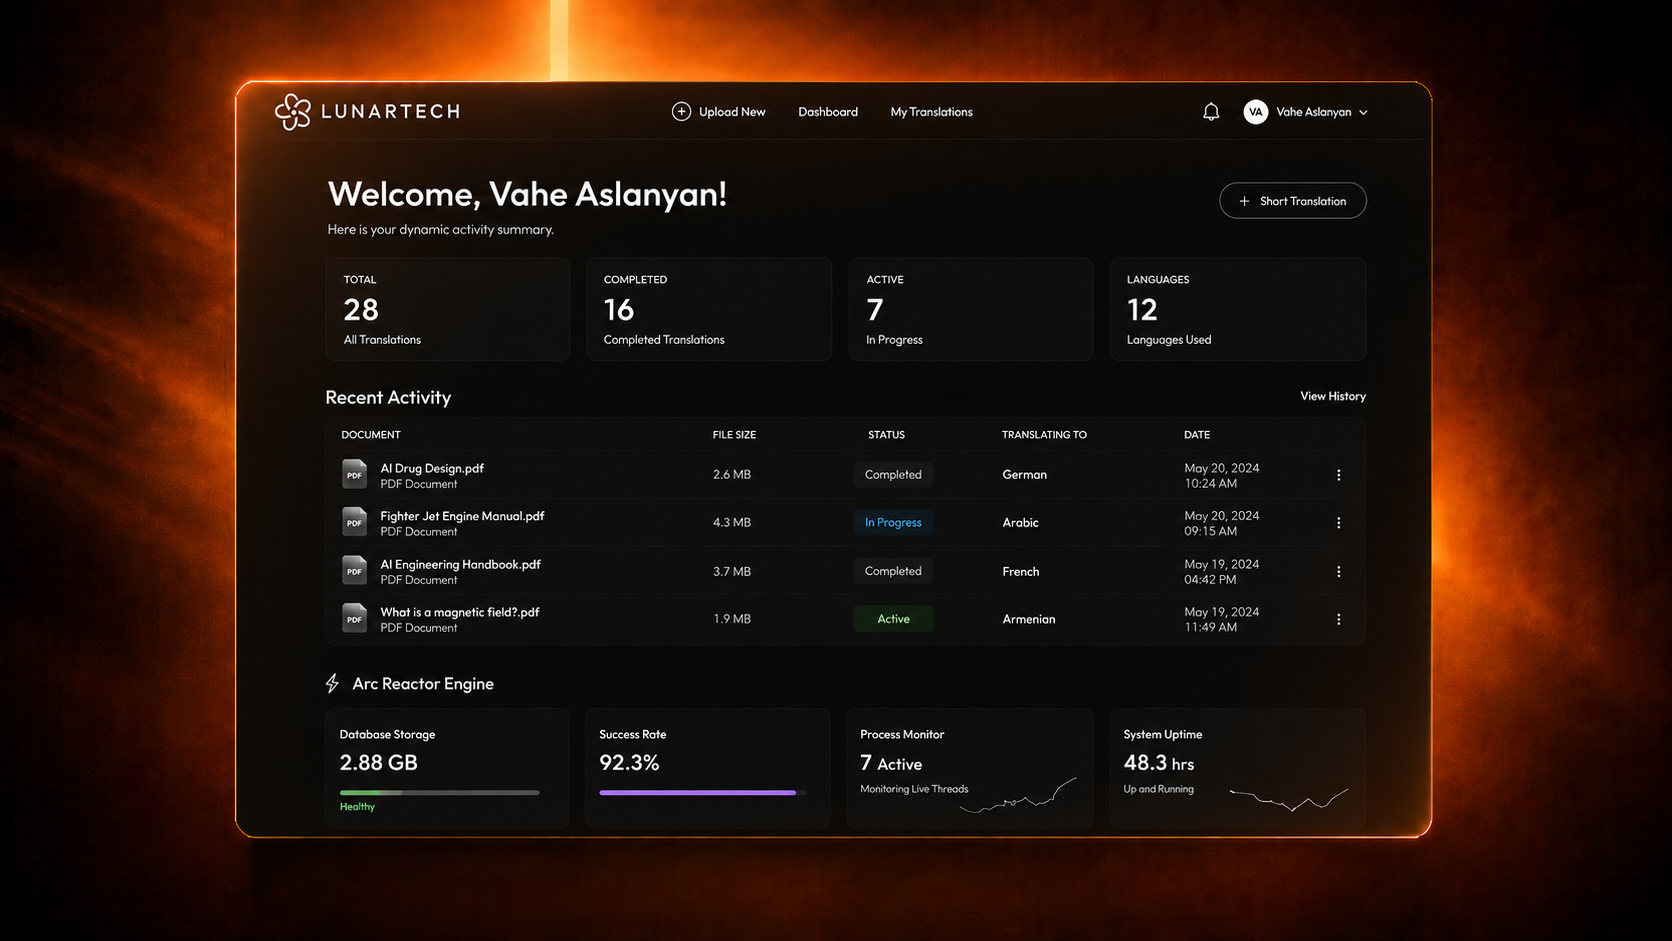
Task: Click the Arc Reactor Engine heading
Action: [423, 684]
